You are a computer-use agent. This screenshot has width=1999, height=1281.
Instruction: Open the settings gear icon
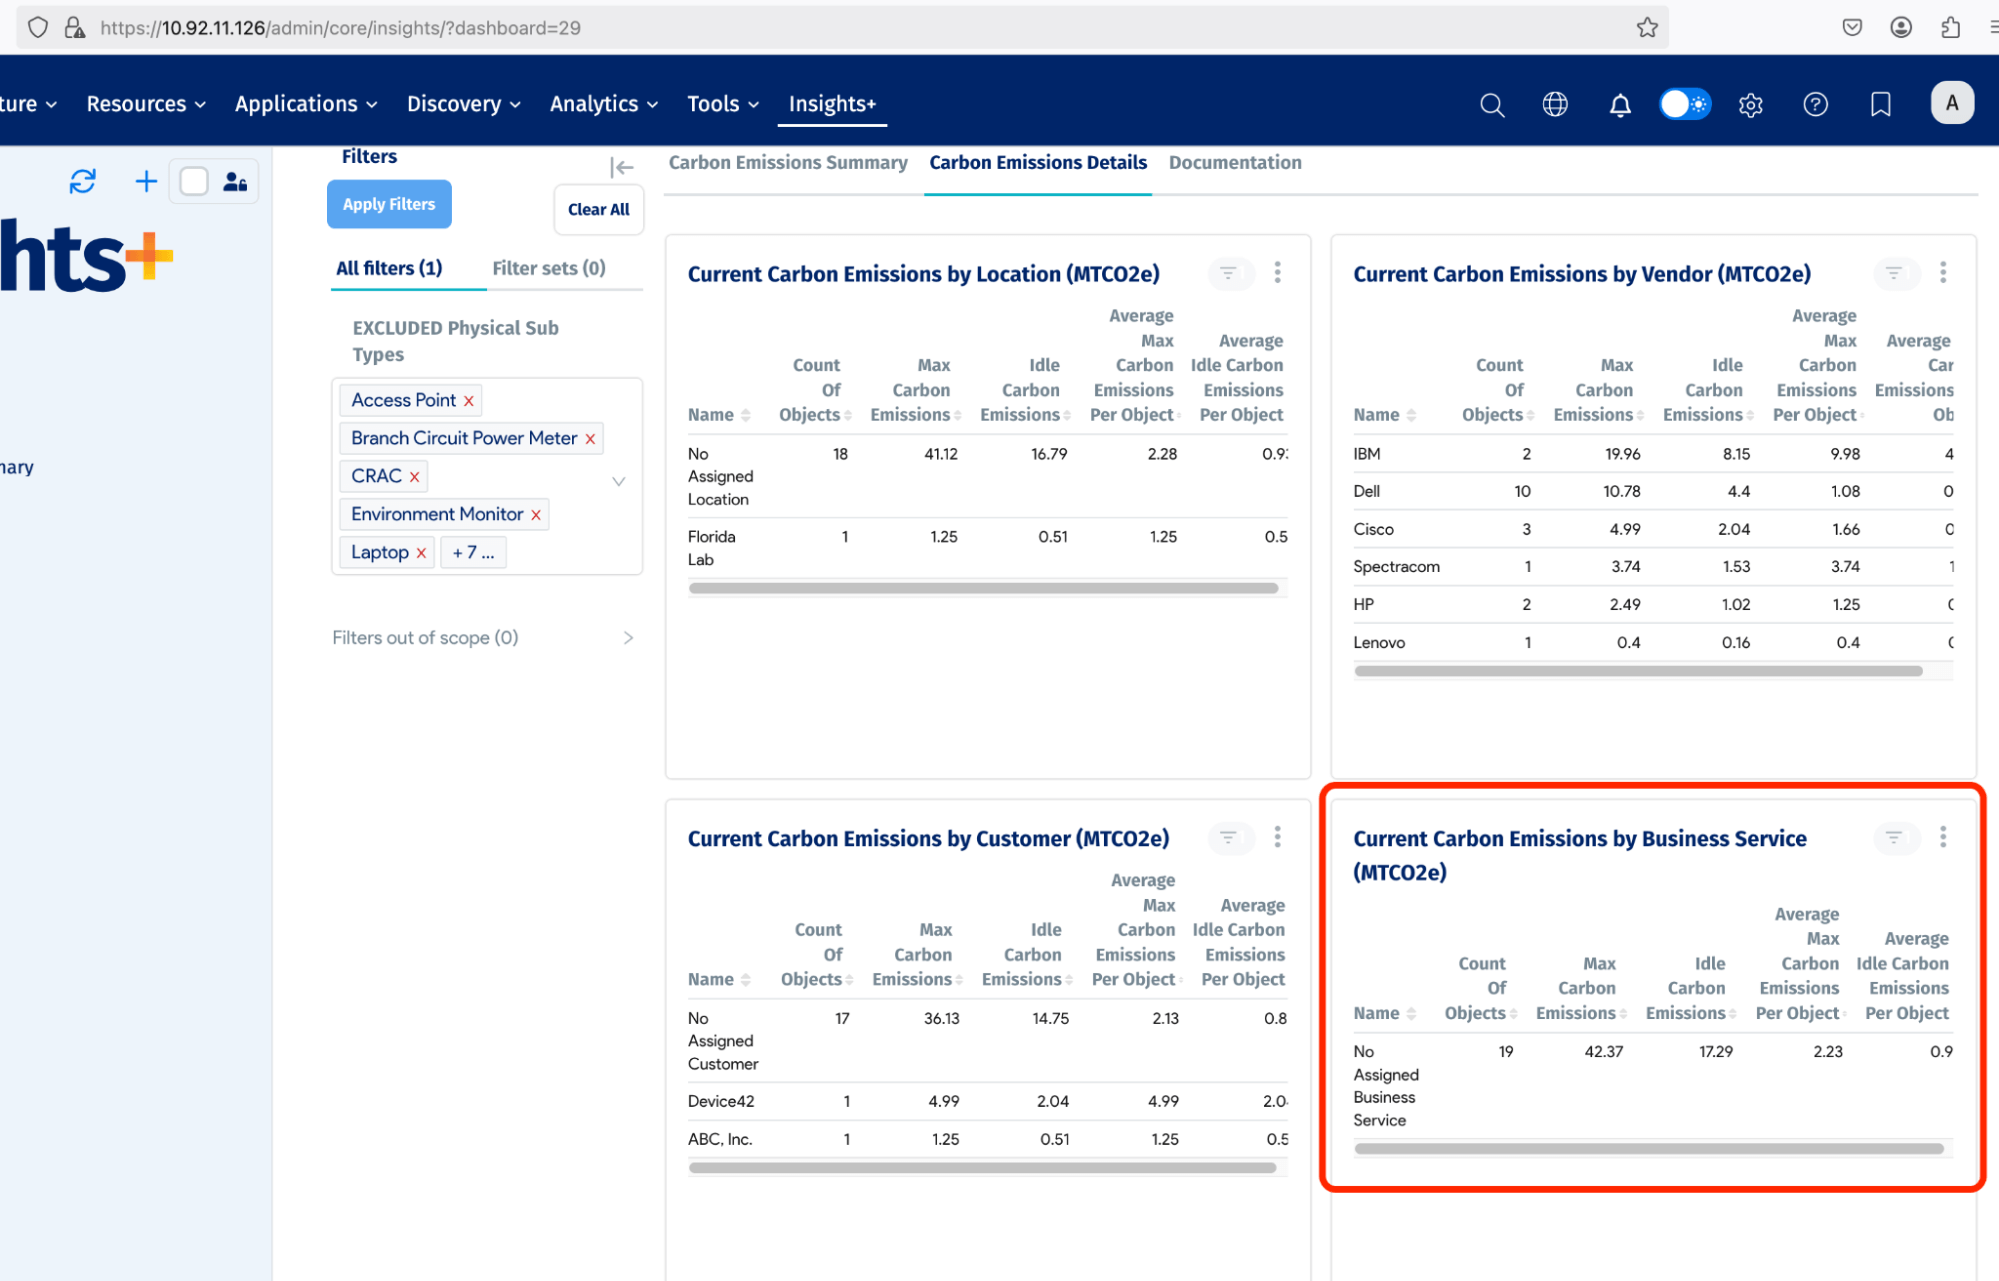coord(1750,104)
